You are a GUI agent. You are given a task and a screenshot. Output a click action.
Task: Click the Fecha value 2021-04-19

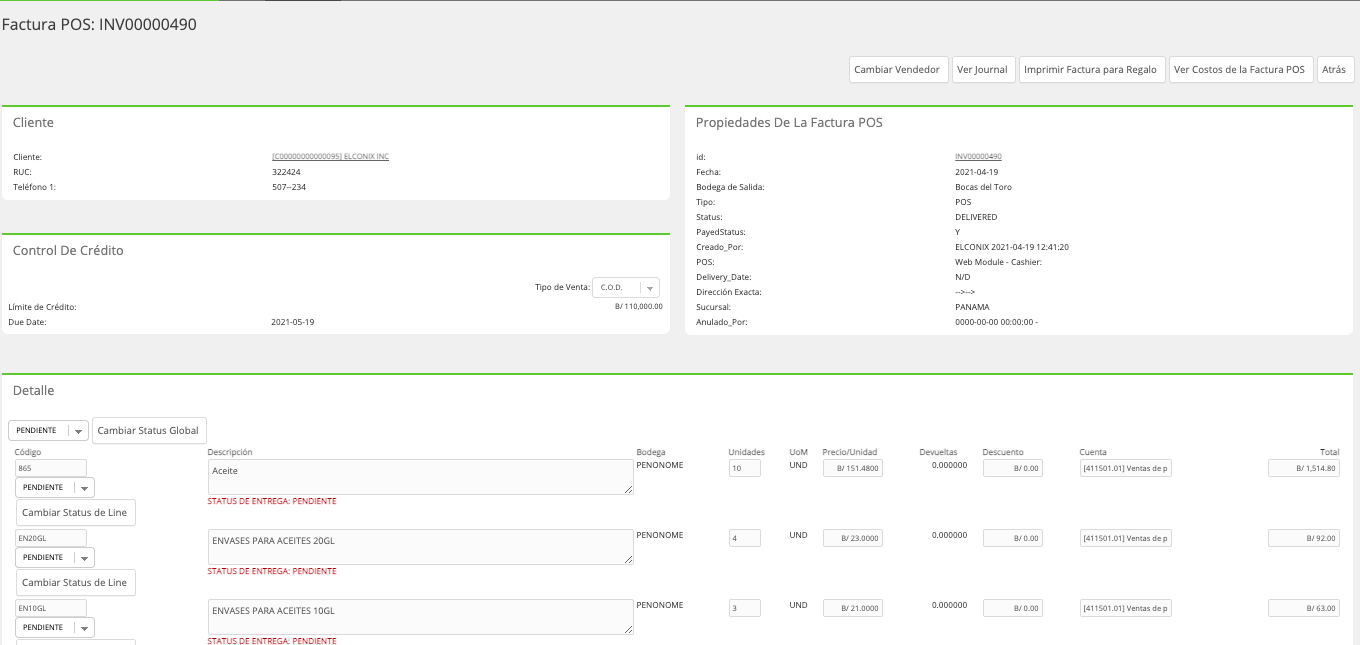pos(977,172)
